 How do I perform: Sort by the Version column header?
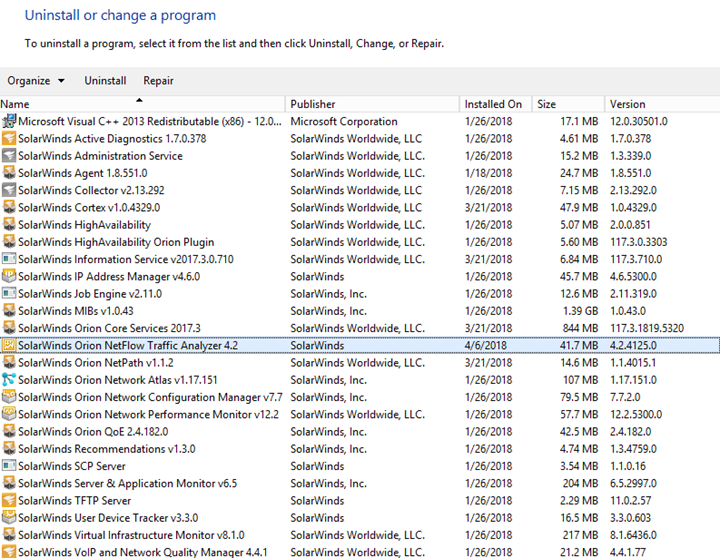click(662, 104)
